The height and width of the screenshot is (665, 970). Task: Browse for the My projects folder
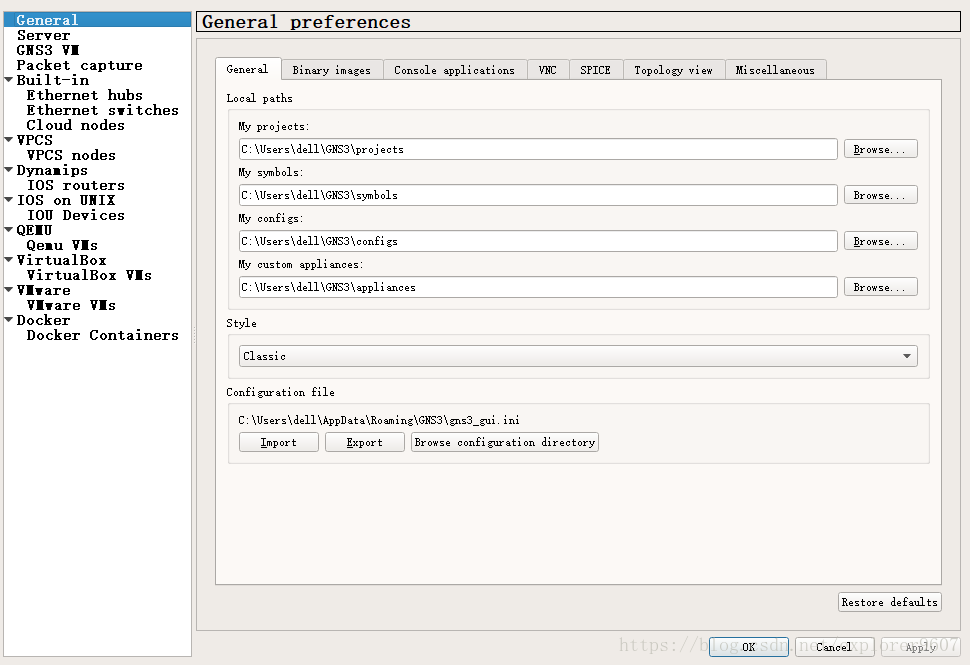[x=880, y=149]
